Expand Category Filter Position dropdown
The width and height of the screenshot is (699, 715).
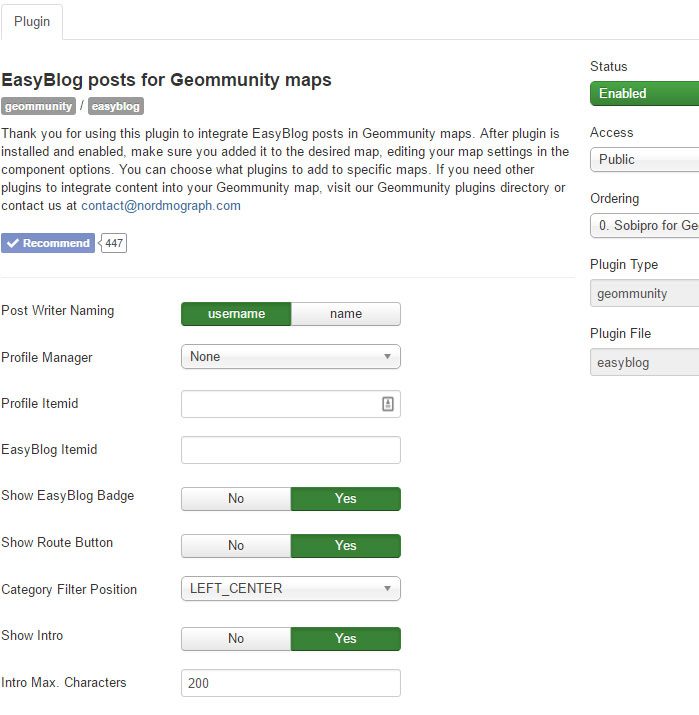(x=291, y=588)
